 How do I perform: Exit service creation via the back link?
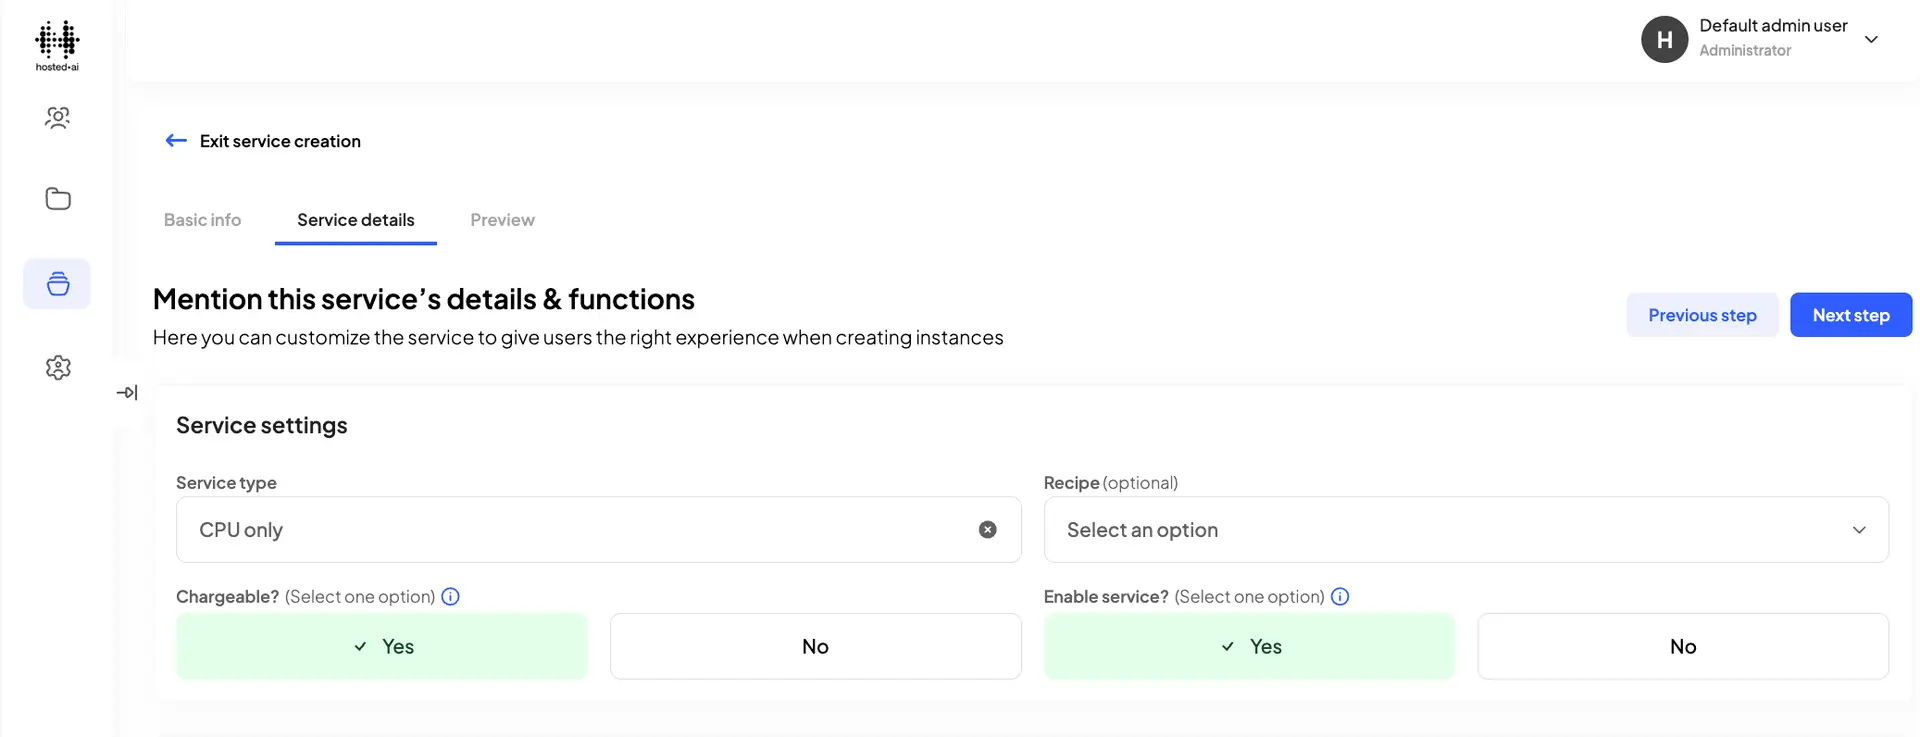pos(262,140)
